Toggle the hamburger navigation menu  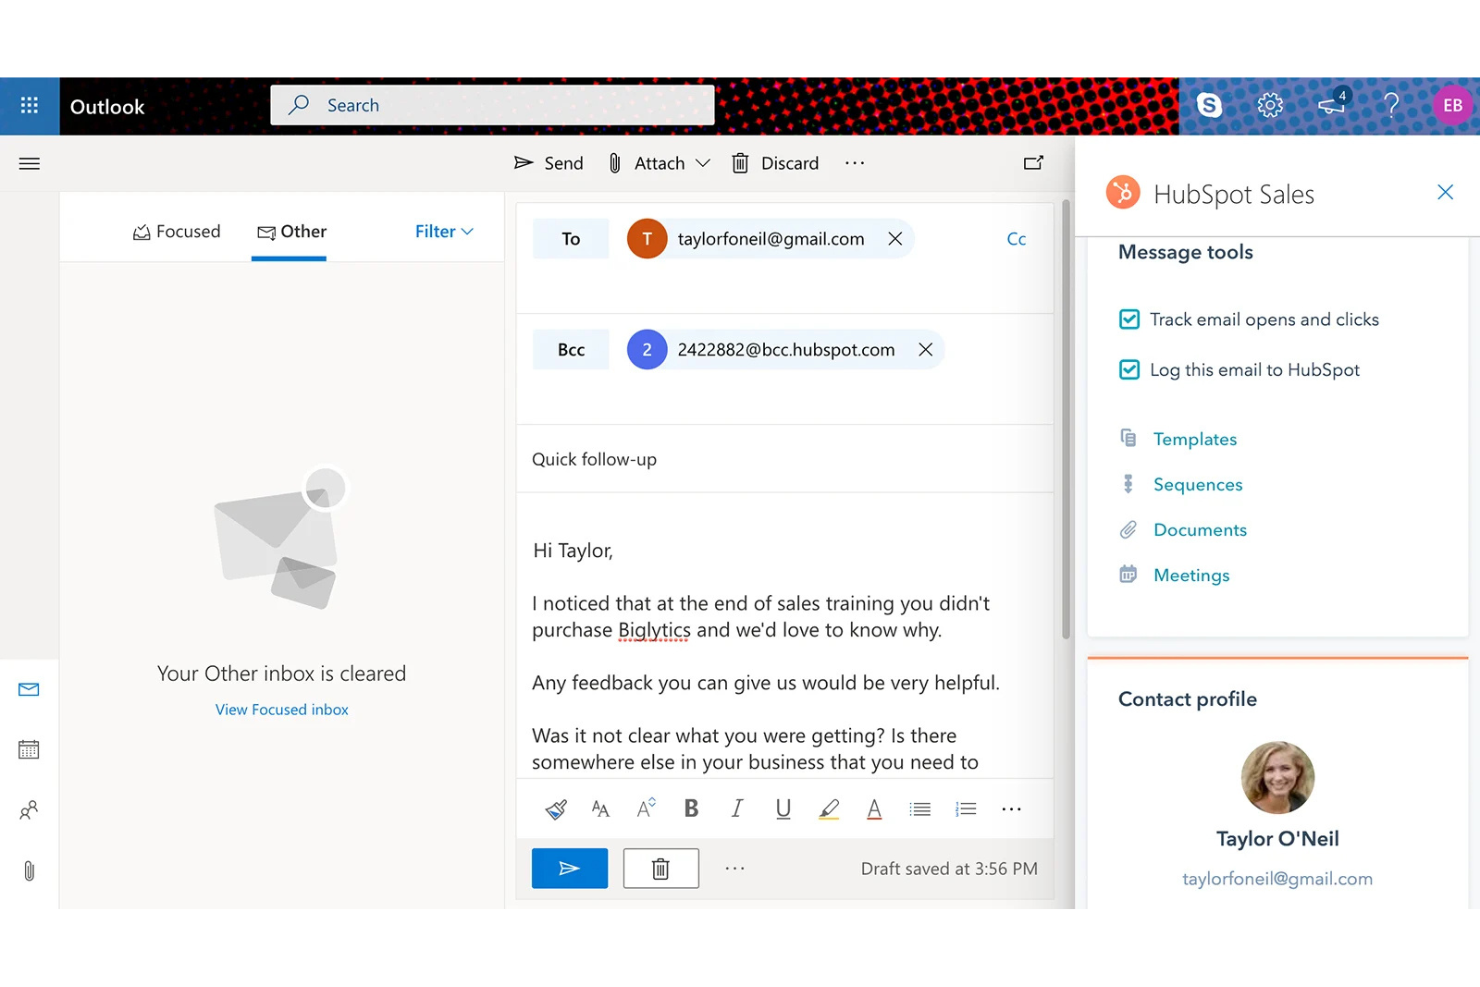pos(29,163)
